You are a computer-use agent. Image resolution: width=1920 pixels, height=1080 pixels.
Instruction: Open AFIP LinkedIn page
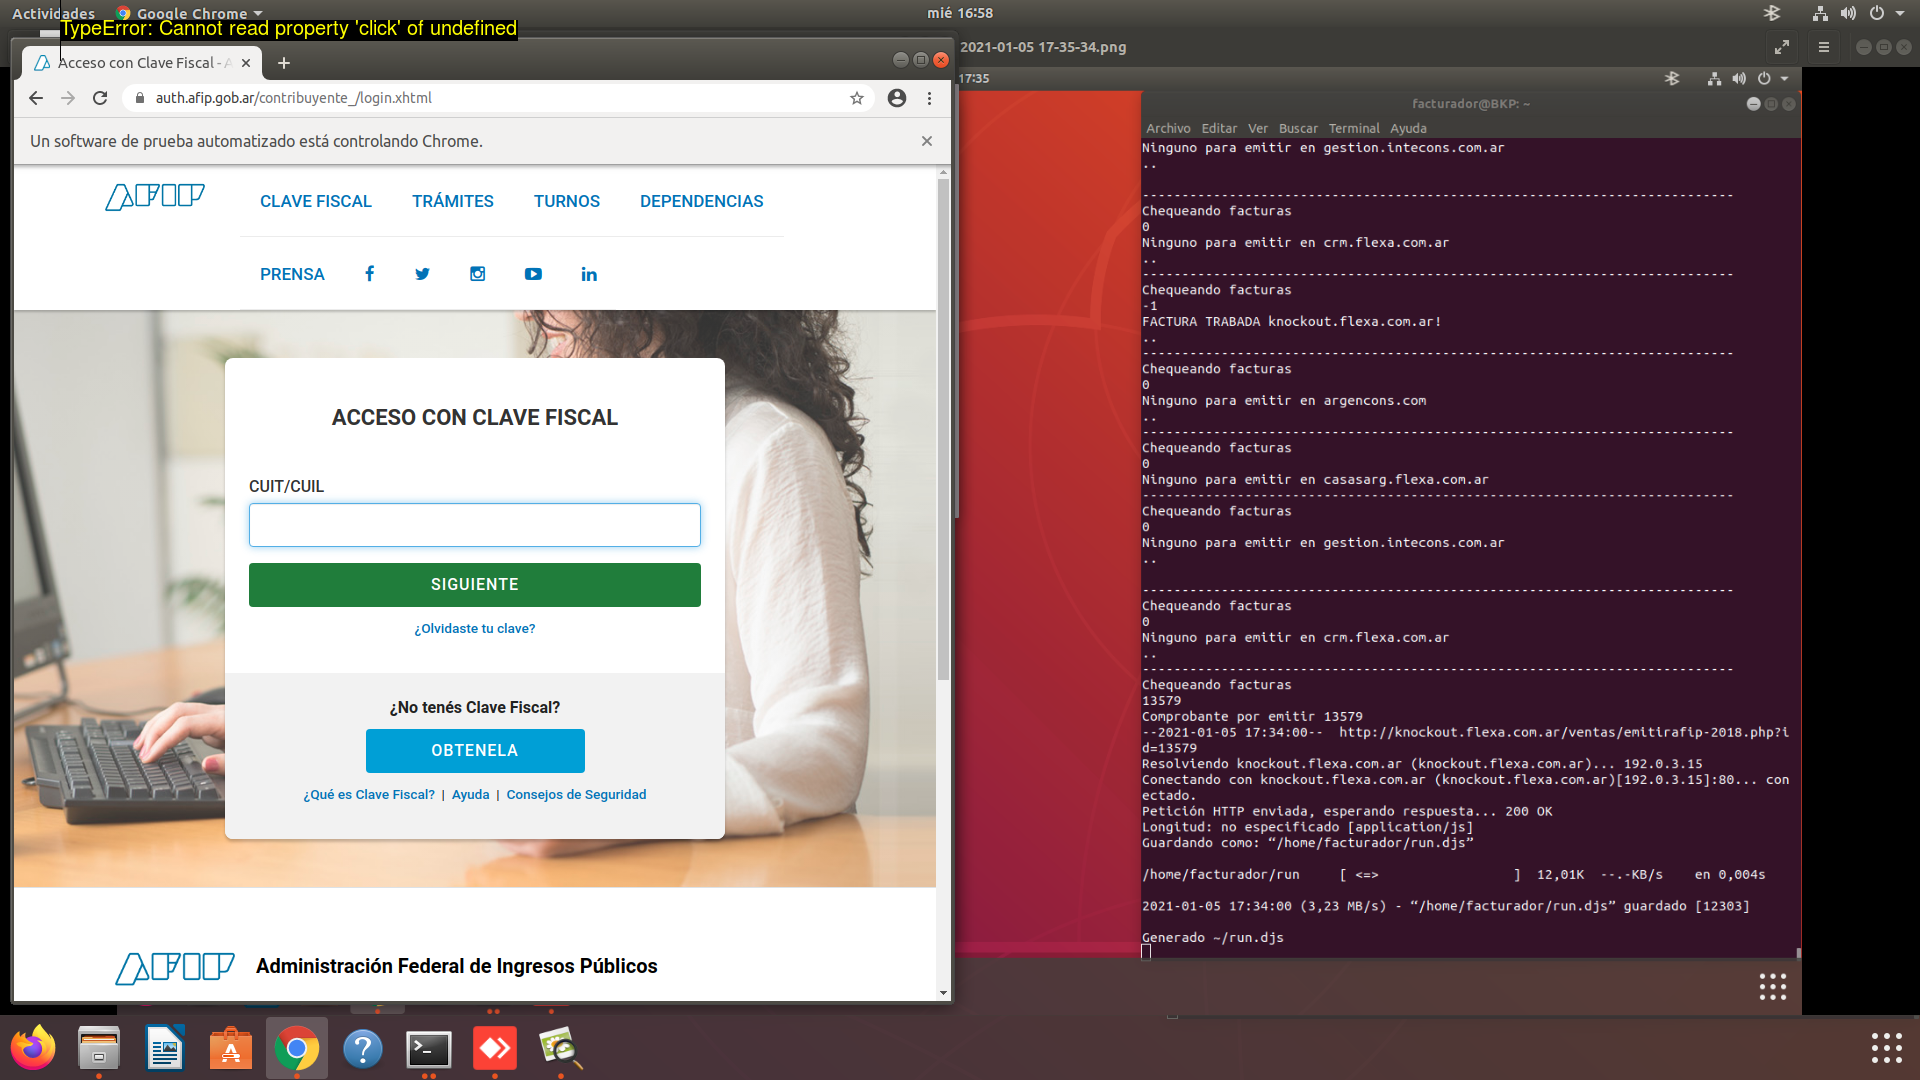pos(589,274)
